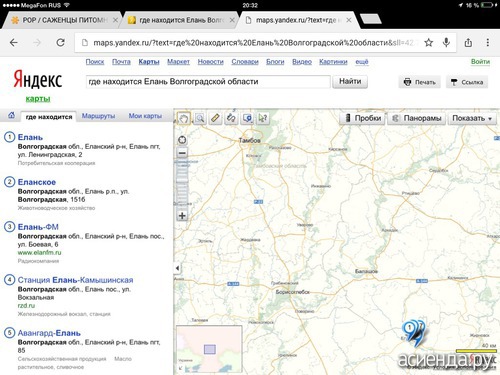
Task: Switch to the Мои карты tab
Action: (x=145, y=116)
